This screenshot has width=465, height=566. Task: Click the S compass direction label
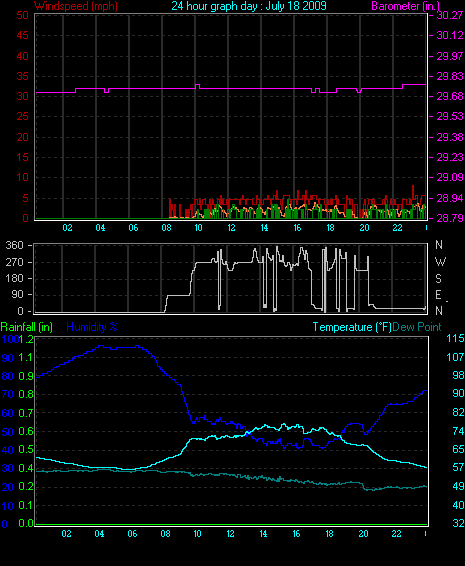439,279
